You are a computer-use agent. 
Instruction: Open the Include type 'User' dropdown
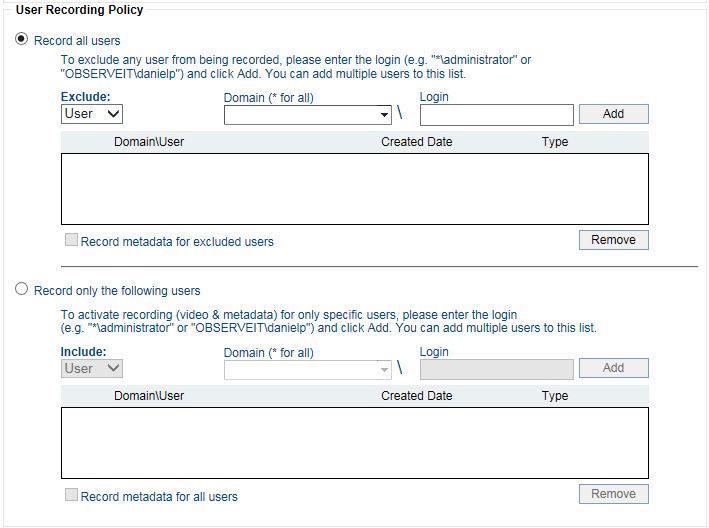pyautogui.click(x=92, y=368)
